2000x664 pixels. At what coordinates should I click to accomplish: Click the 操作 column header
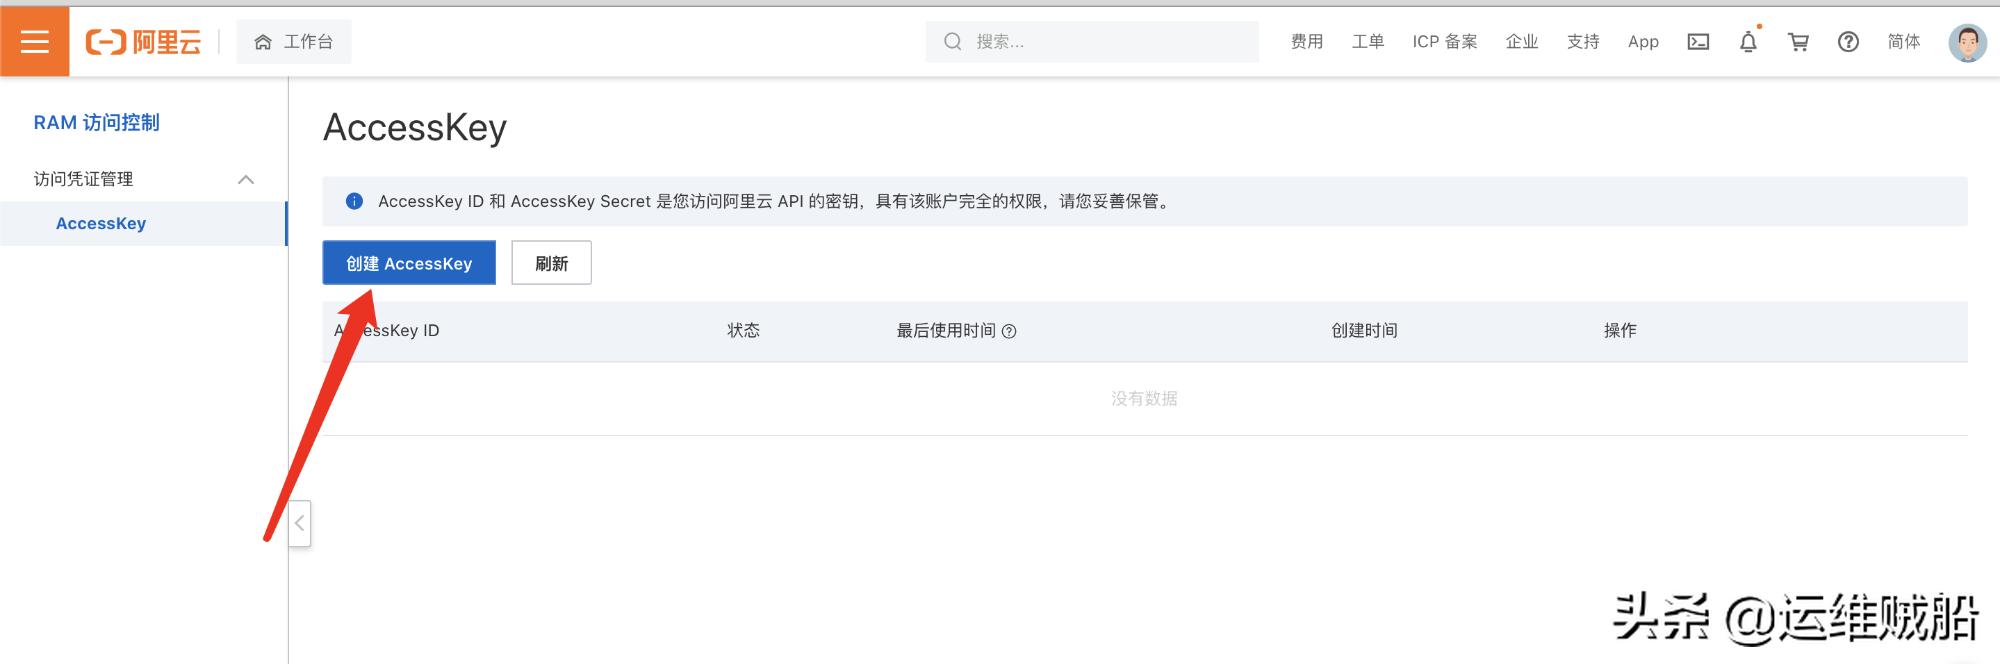[1620, 331]
